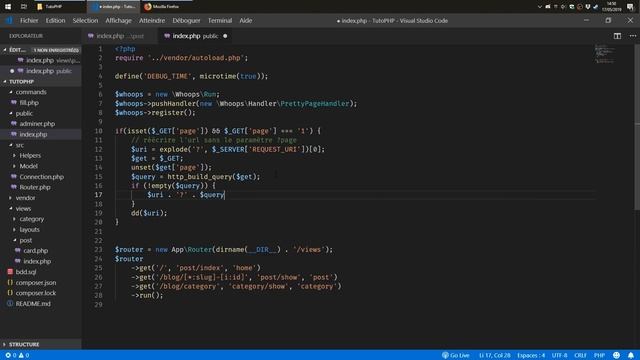The height and width of the screenshot is (360, 640).
Task: Open README.md file
Action: click(33, 304)
